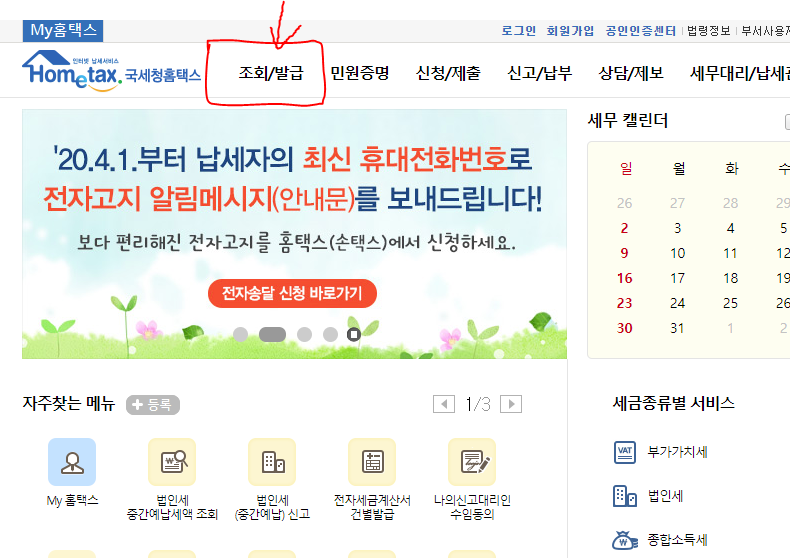Select day 17 in the calendar

pos(678,278)
